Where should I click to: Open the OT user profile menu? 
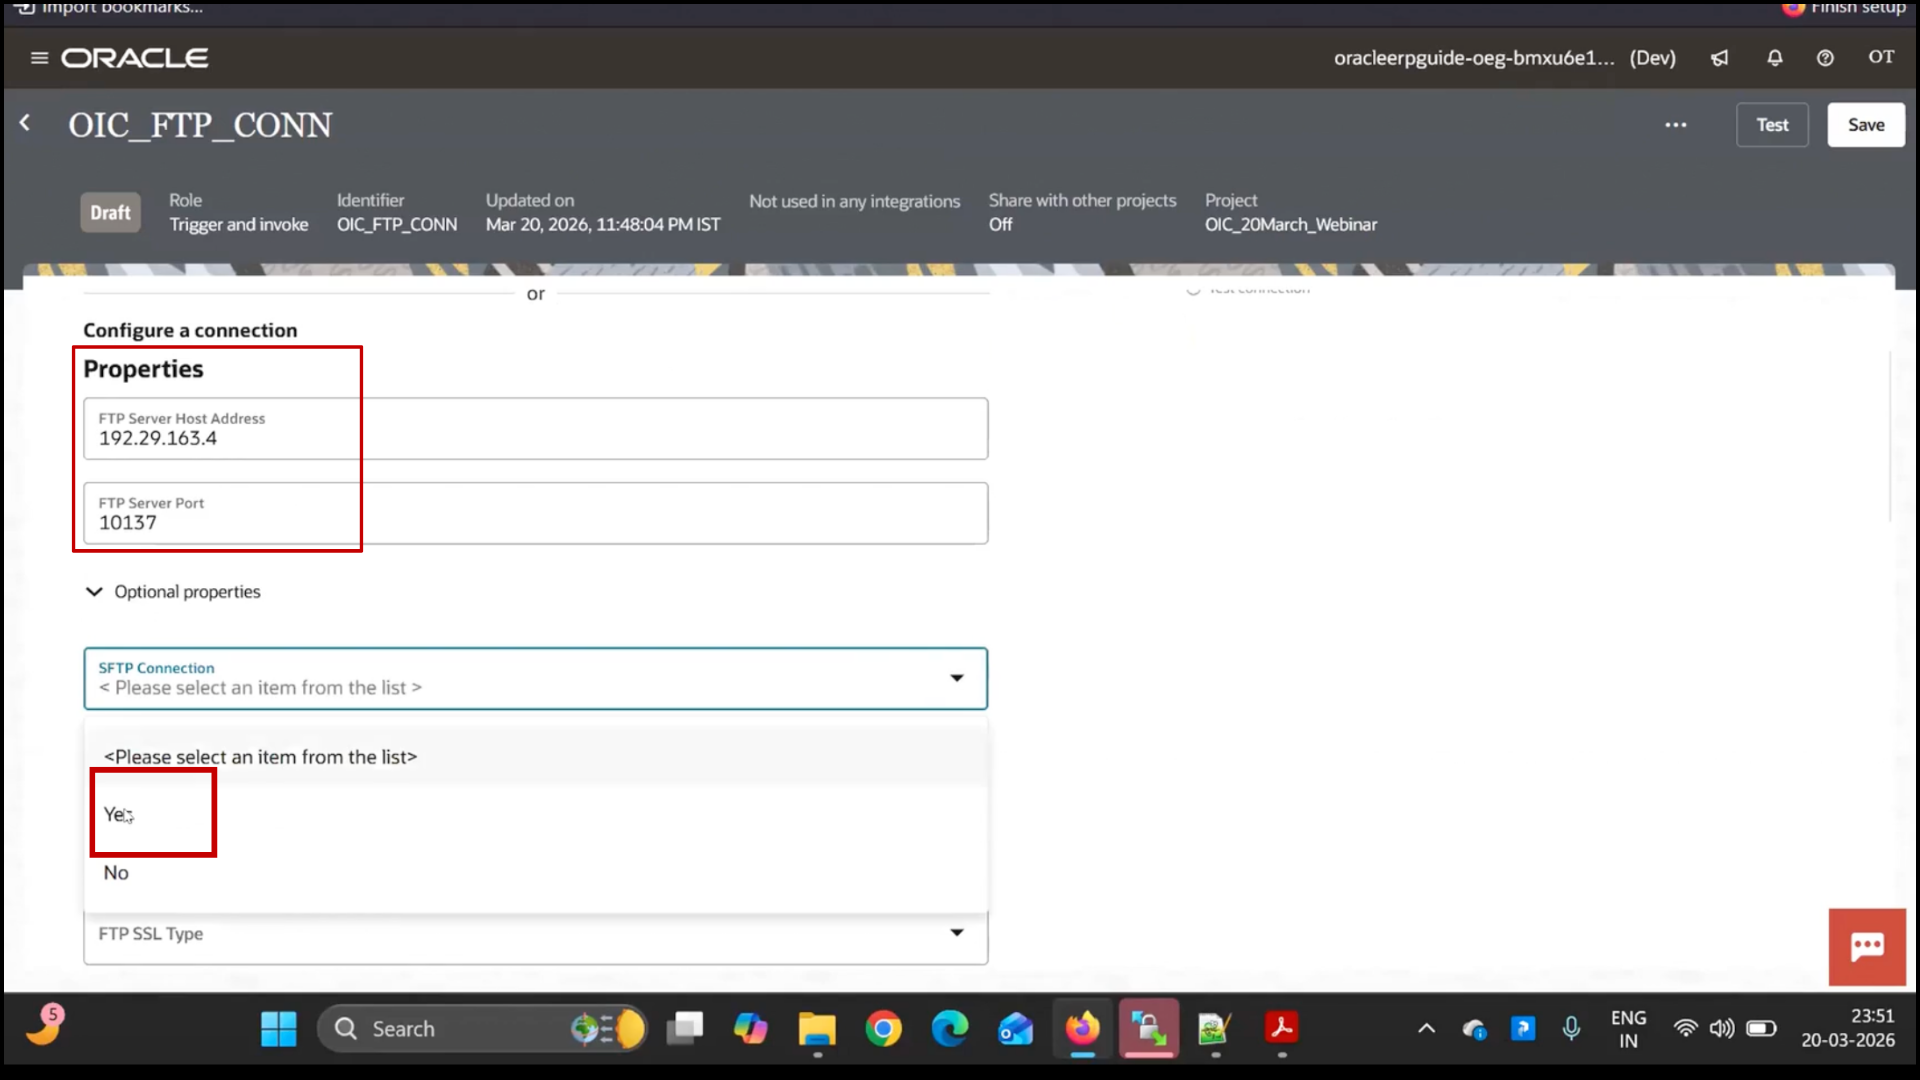(1881, 57)
